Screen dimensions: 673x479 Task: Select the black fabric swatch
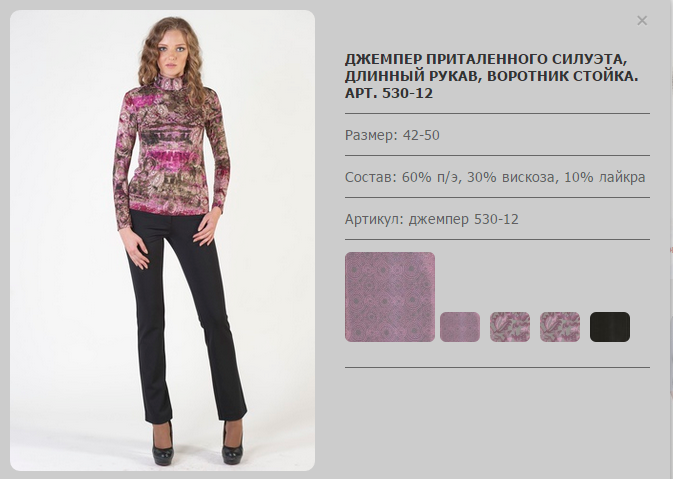click(x=610, y=327)
